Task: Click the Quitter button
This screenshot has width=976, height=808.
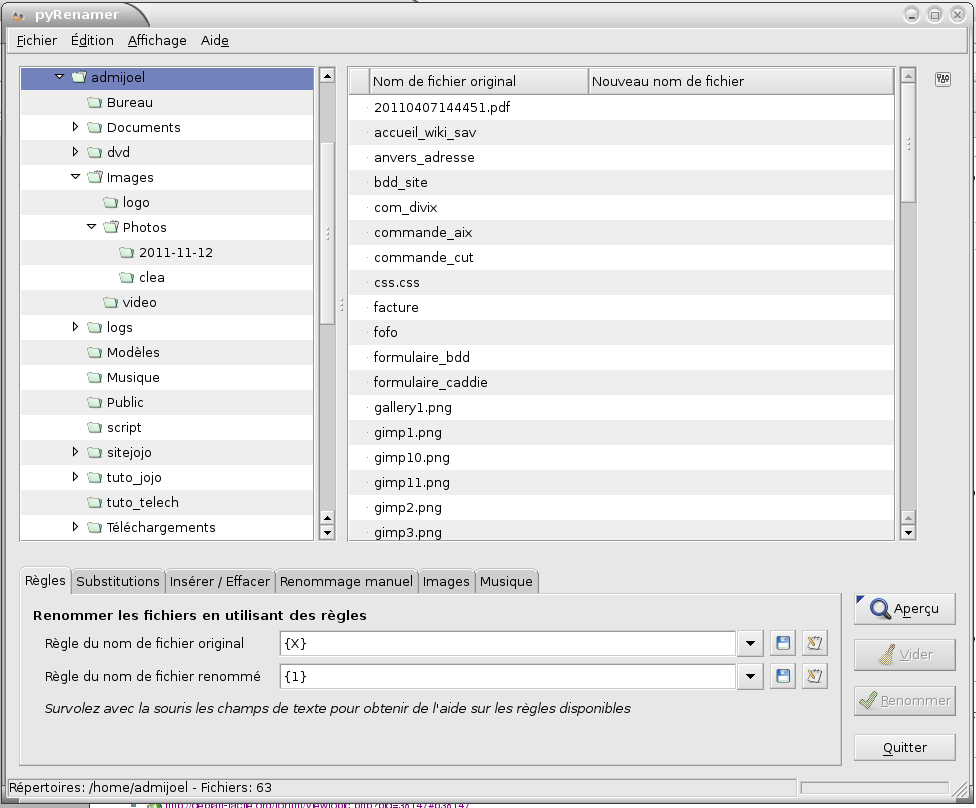Action: coord(905,747)
